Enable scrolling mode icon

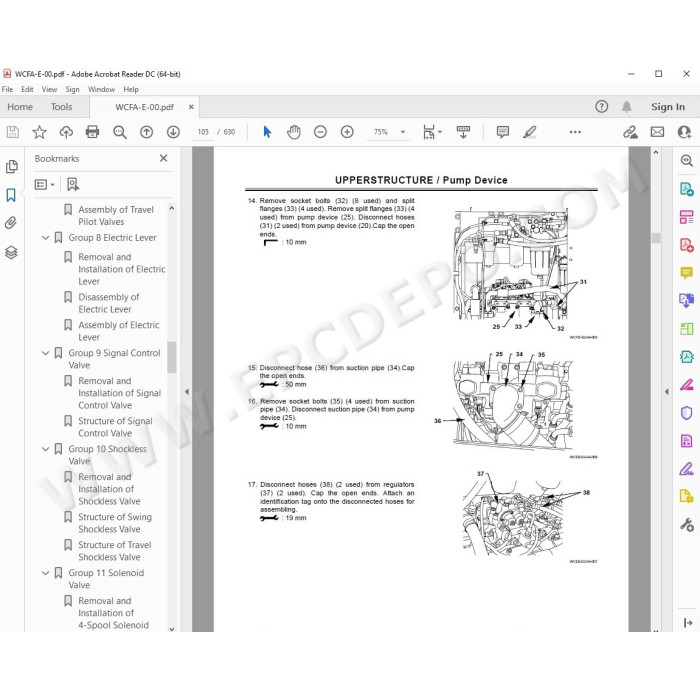point(463,132)
